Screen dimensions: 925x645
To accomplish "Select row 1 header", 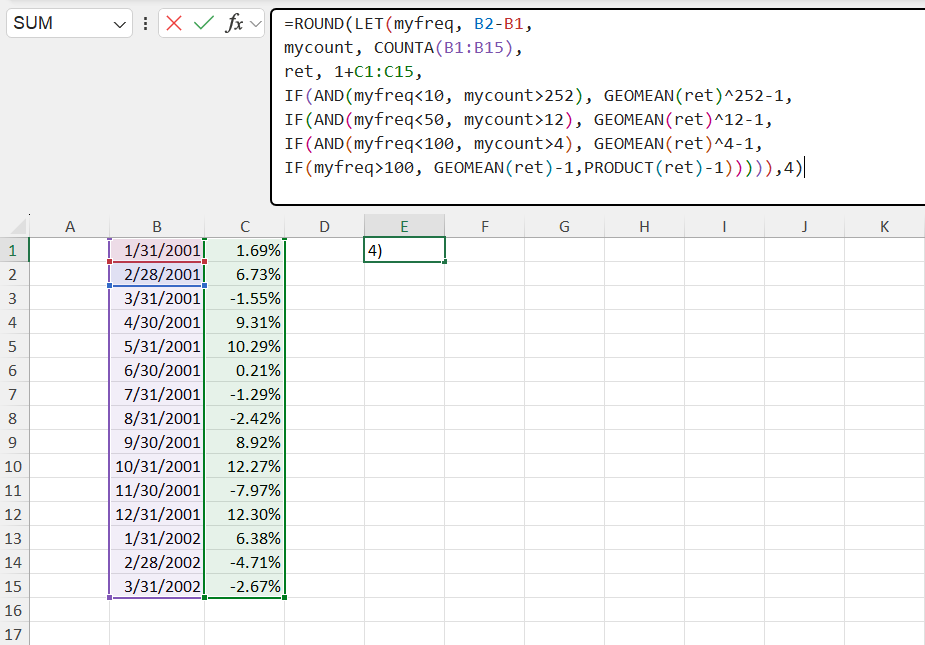I will [14, 250].
